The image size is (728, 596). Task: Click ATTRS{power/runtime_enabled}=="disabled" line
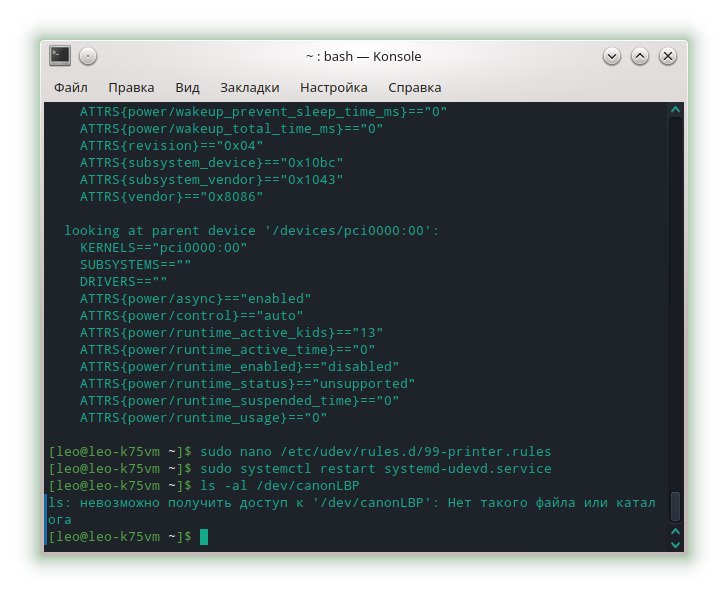[239, 367]
